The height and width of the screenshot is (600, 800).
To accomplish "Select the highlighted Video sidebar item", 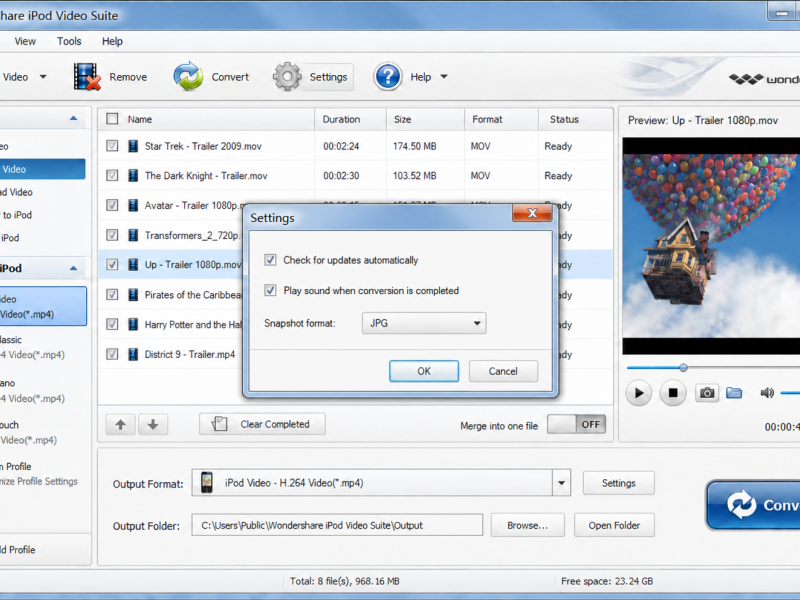I will pyautogui.click(x=43, y=169).
